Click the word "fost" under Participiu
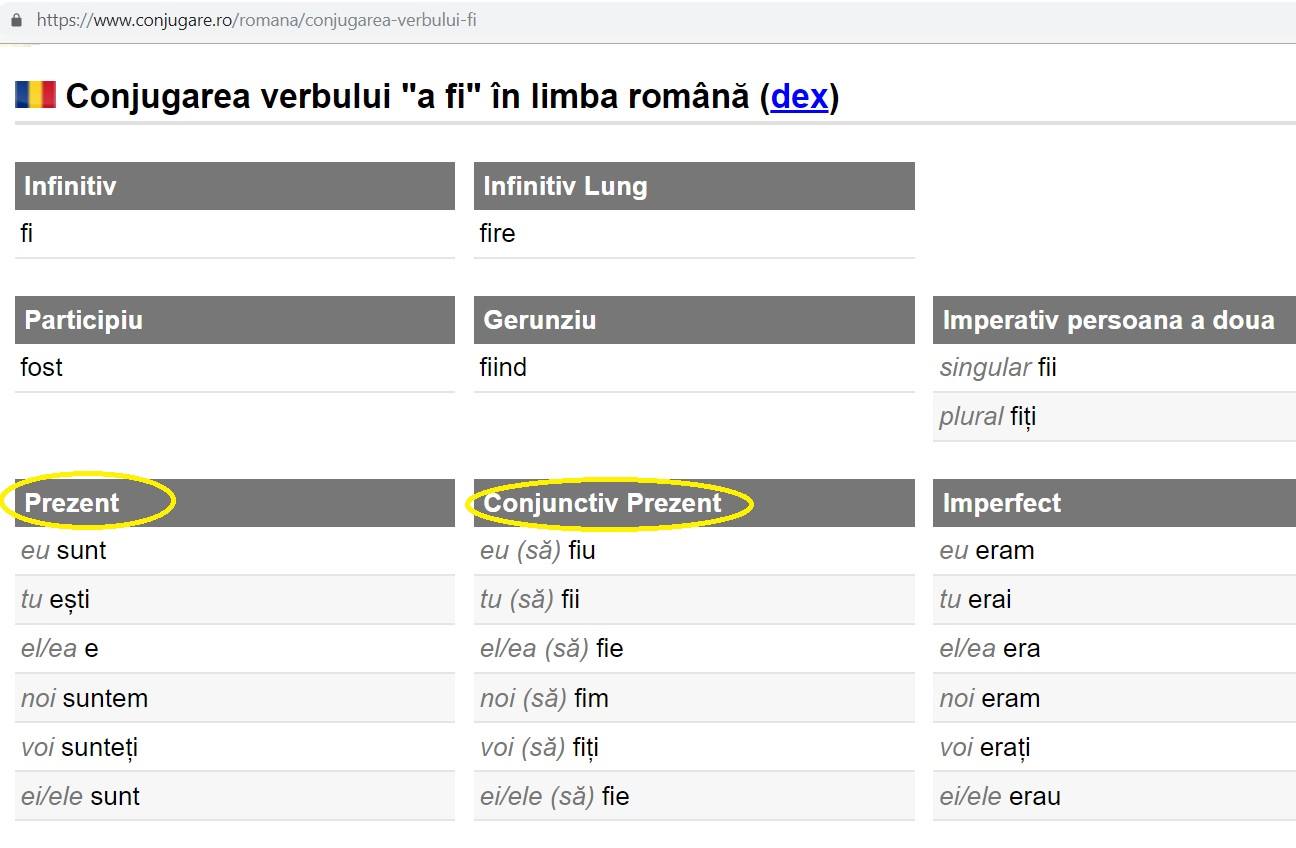Screen dimensions: 1296x848 [x=41, y=367]
